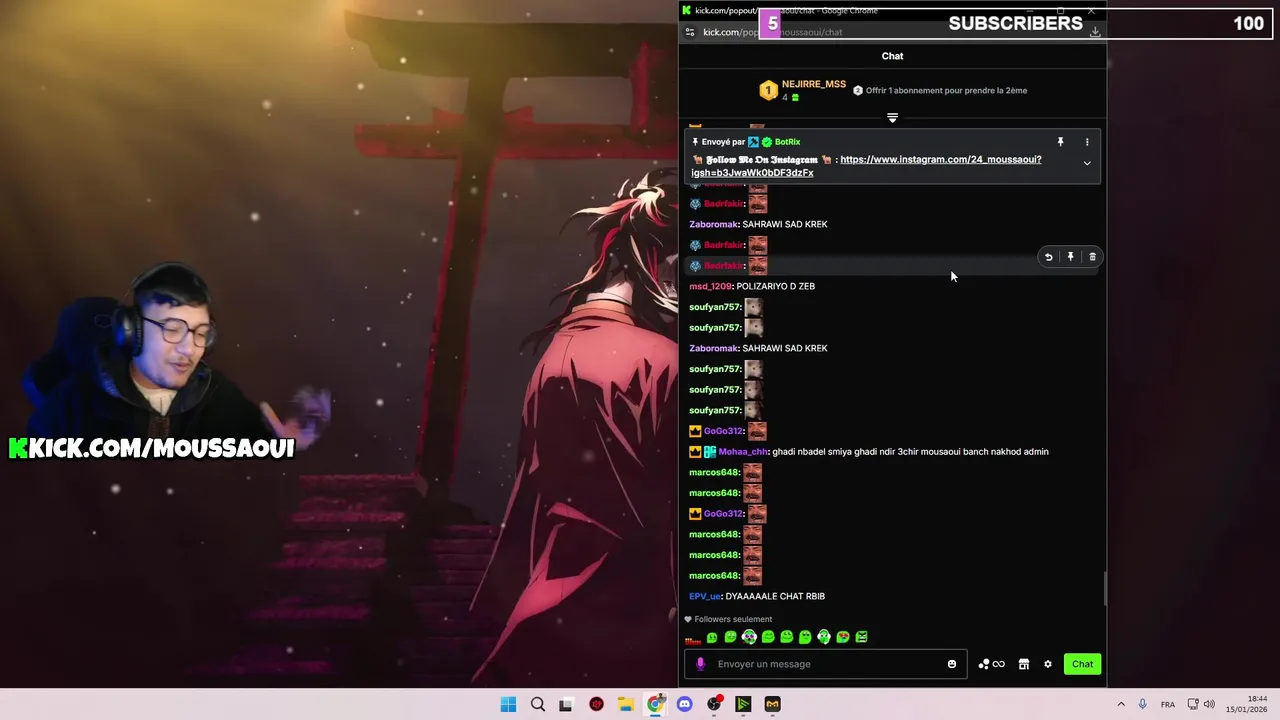Screen dimensions: 1280x720
Task: Switch to Google Chrome on the taskbar
Action: [x=655, y=704]
